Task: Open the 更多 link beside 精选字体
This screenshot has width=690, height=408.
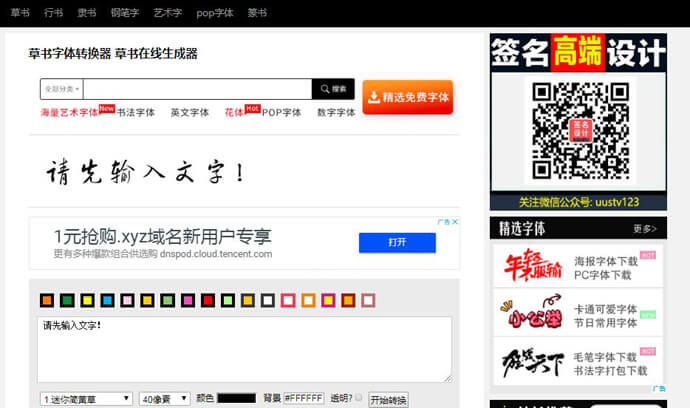Action: point(645,229)
